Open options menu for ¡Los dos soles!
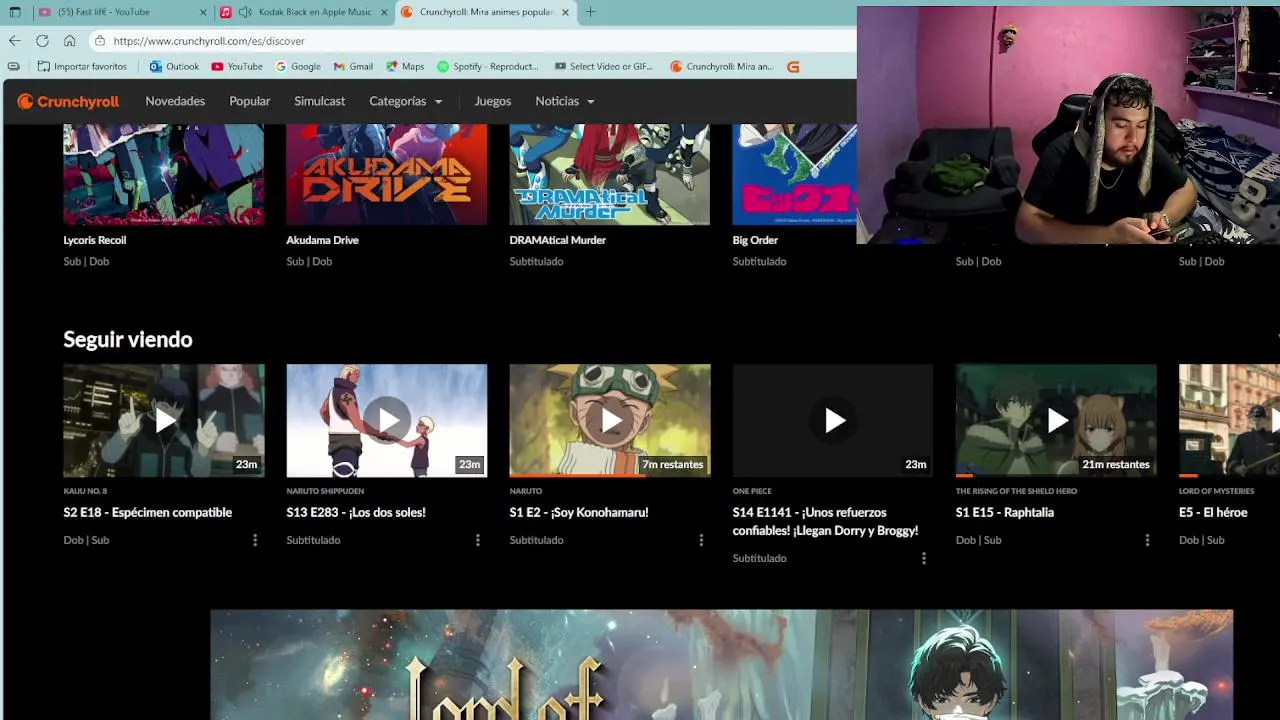 pos(478,540)
